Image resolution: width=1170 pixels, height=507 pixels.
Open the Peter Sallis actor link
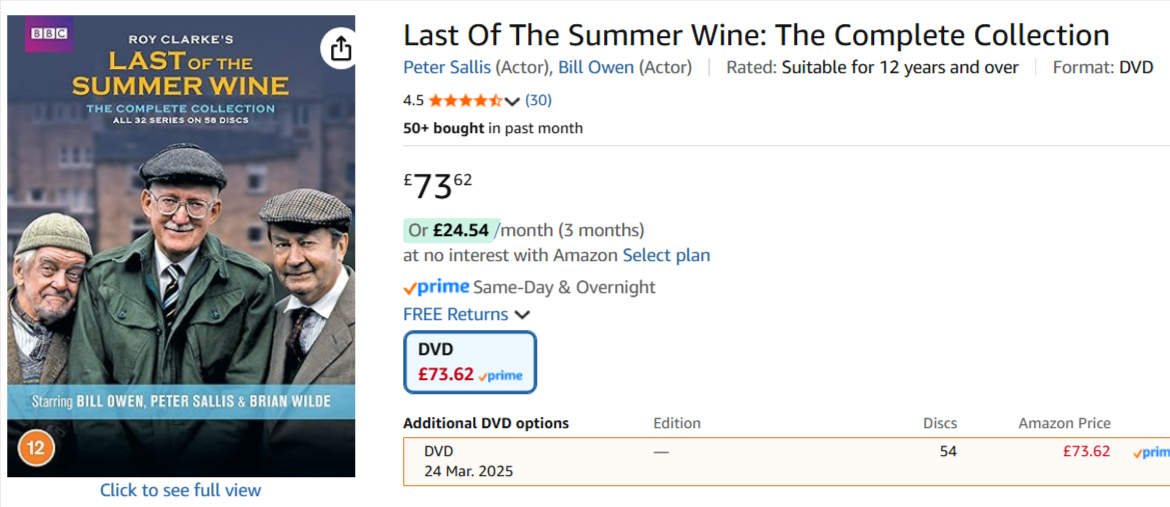click(447, 67)
